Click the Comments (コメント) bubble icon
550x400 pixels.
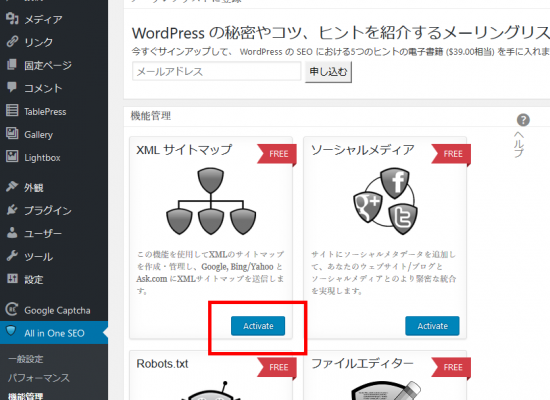pyautogui.click(x=12, y=87)
